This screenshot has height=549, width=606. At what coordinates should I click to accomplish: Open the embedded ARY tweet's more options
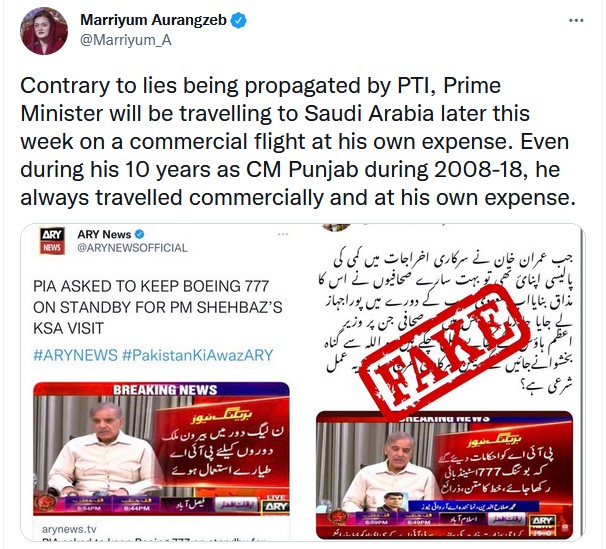[283, 234]
